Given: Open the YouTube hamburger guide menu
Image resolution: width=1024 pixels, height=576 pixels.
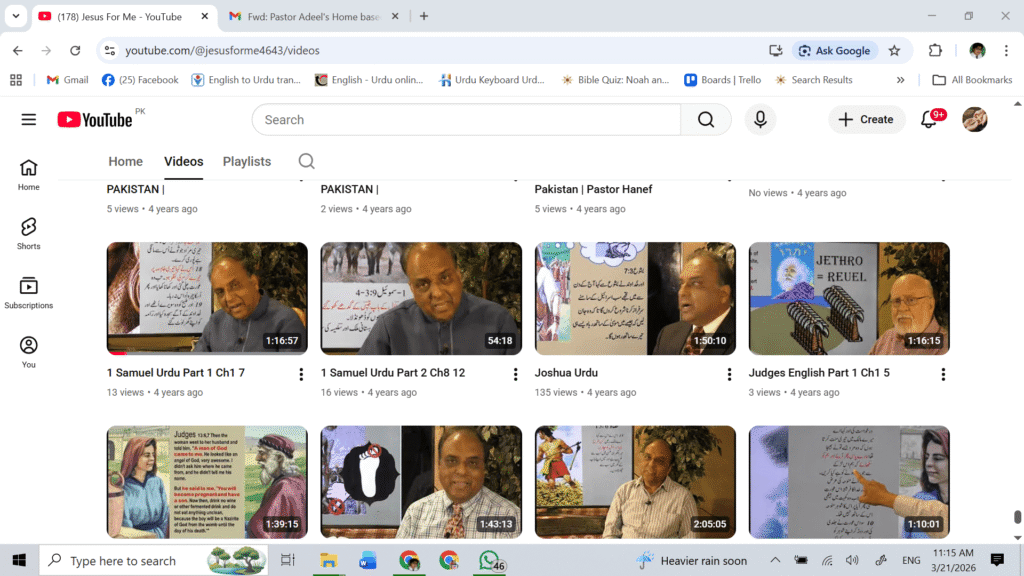Looking at the screenshot, I should tap(28, 120).
